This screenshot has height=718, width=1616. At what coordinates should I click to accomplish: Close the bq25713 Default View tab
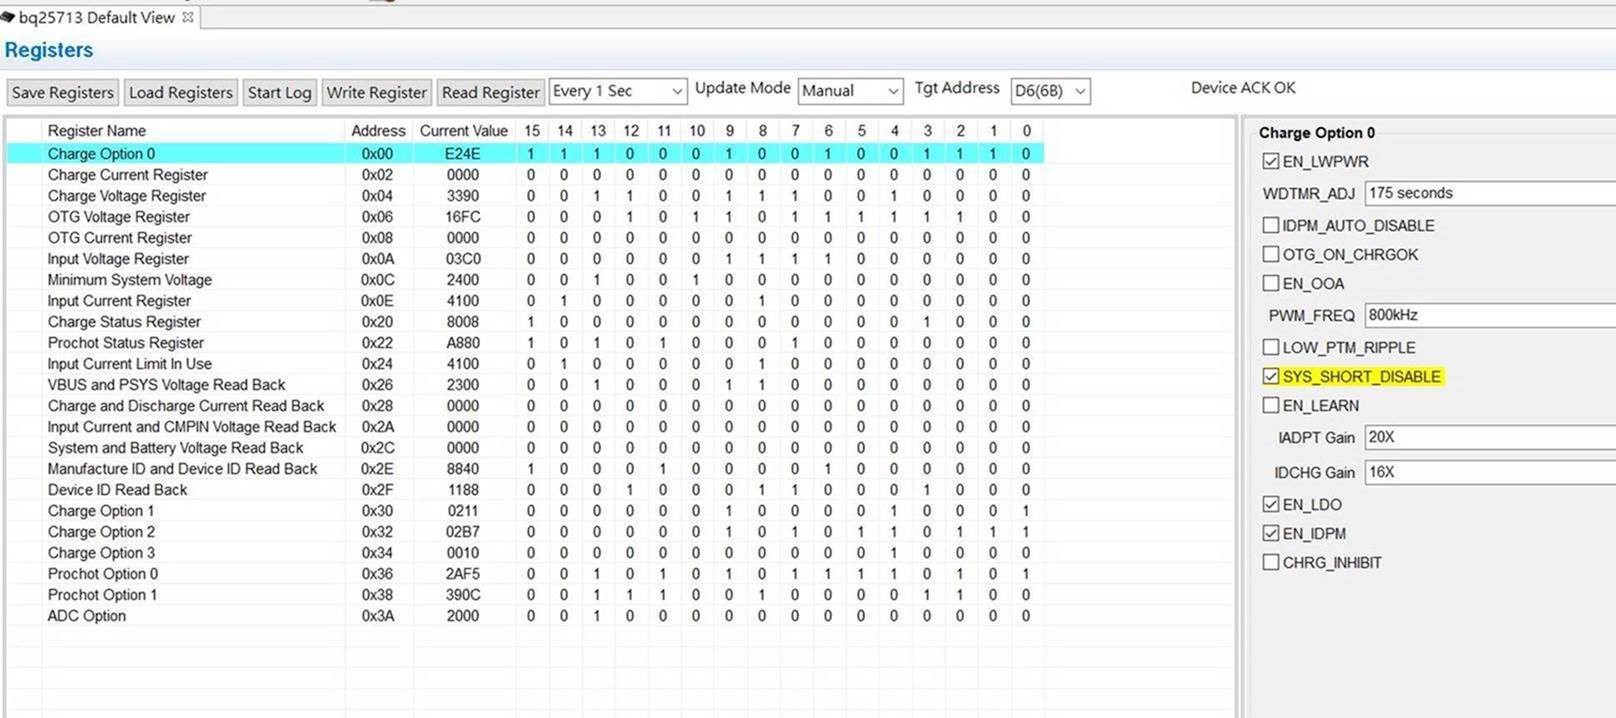tap(187, 17)
